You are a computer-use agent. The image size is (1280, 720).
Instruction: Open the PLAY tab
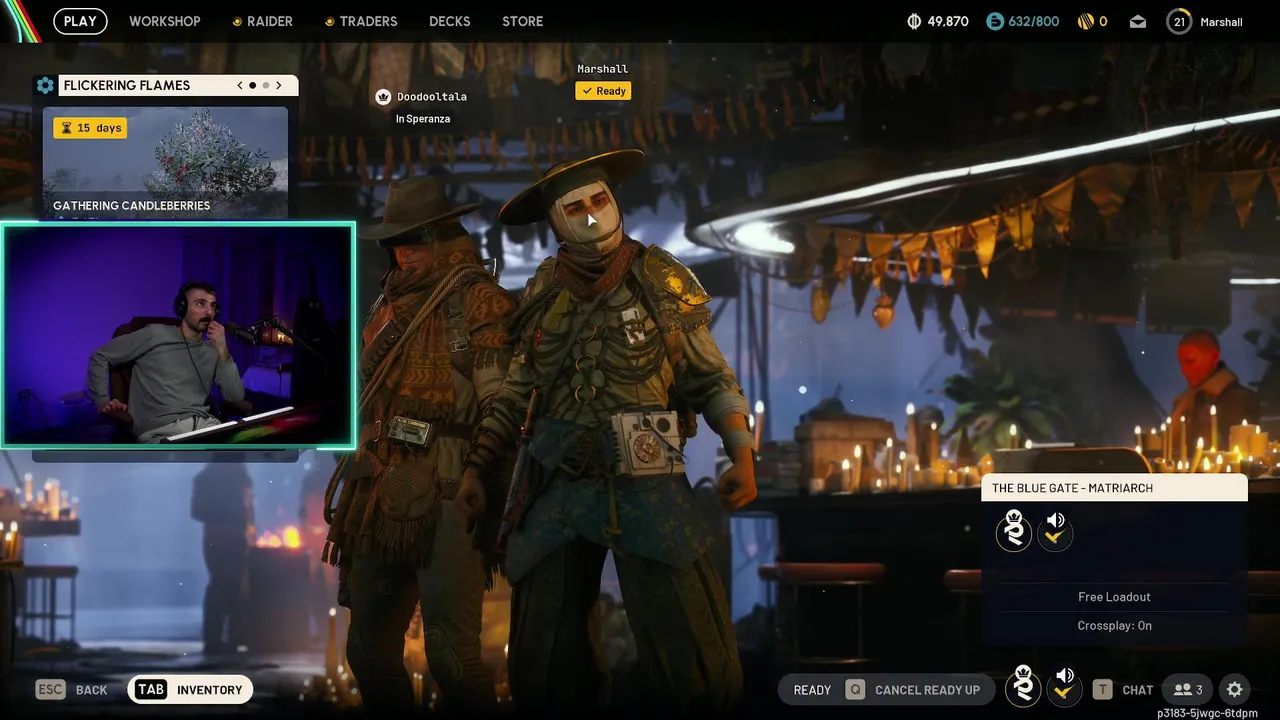[80, 21]
